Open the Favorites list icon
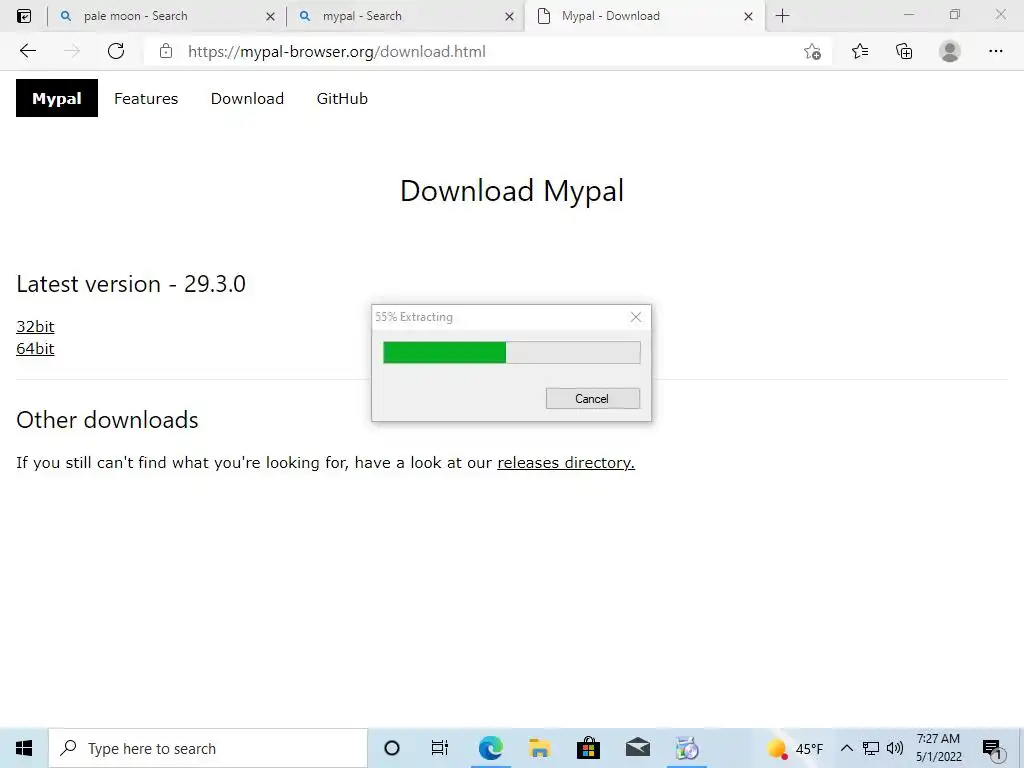 click(860, 51)
